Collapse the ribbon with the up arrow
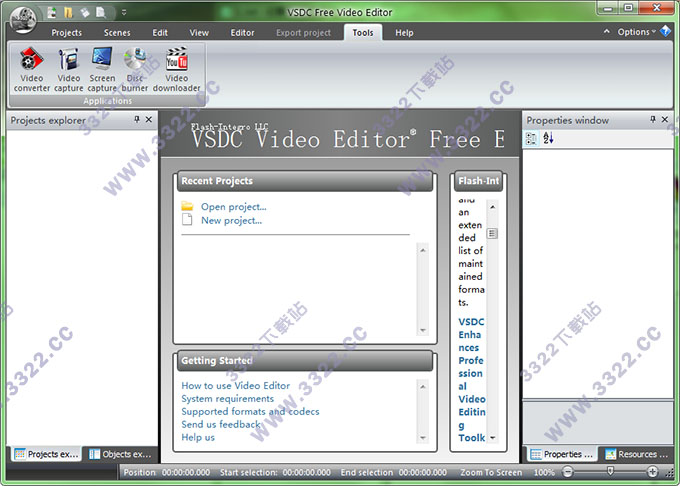 (x=607, y=32)
